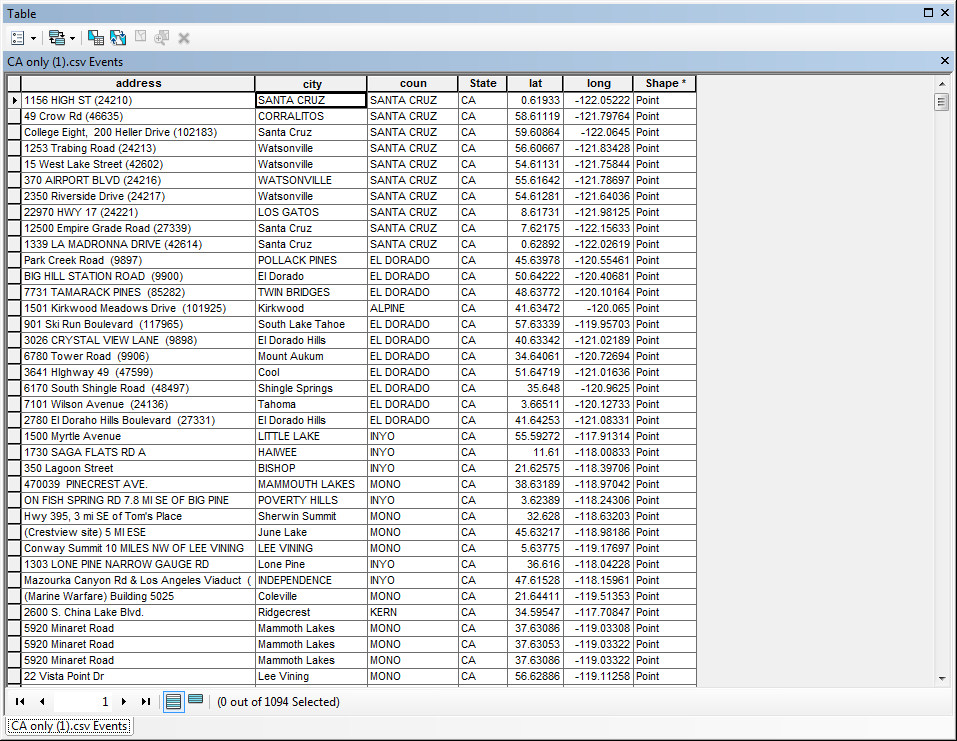Click the LOS GATOS city cell
The image size is (957, 741).
click(311, 212)
